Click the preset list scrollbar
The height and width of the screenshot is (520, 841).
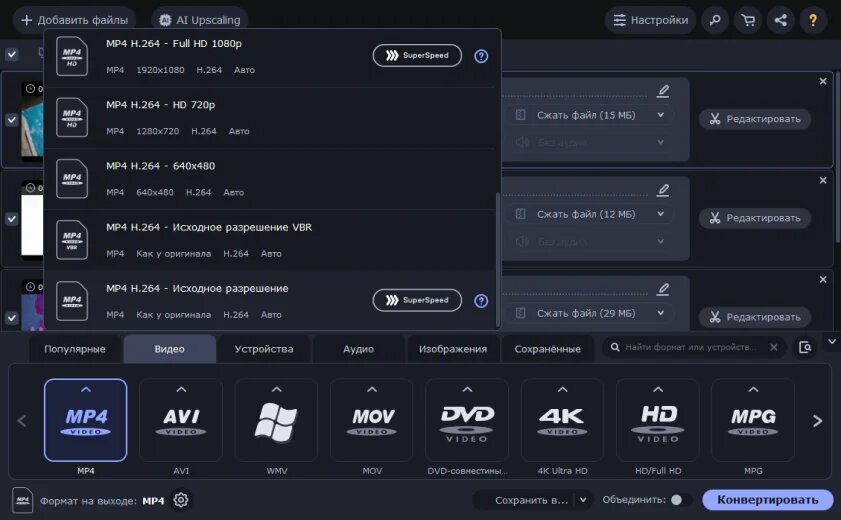point(498,259)
